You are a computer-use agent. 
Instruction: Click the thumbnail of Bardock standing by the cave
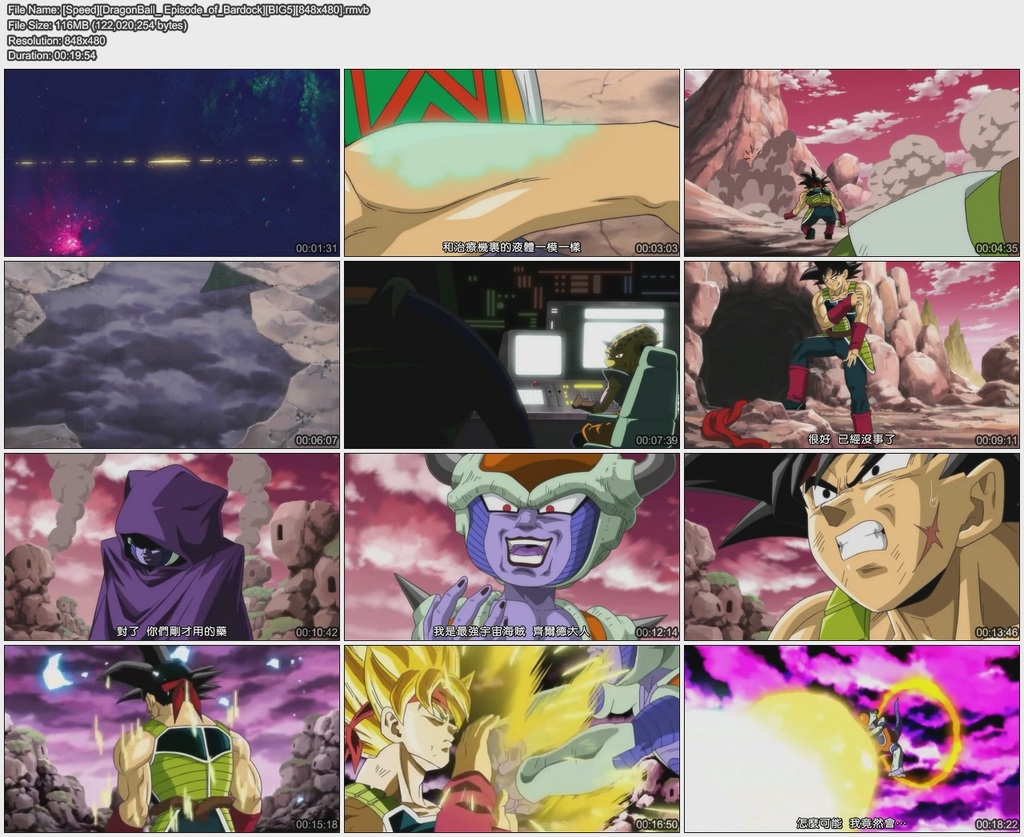click(851, 354)
